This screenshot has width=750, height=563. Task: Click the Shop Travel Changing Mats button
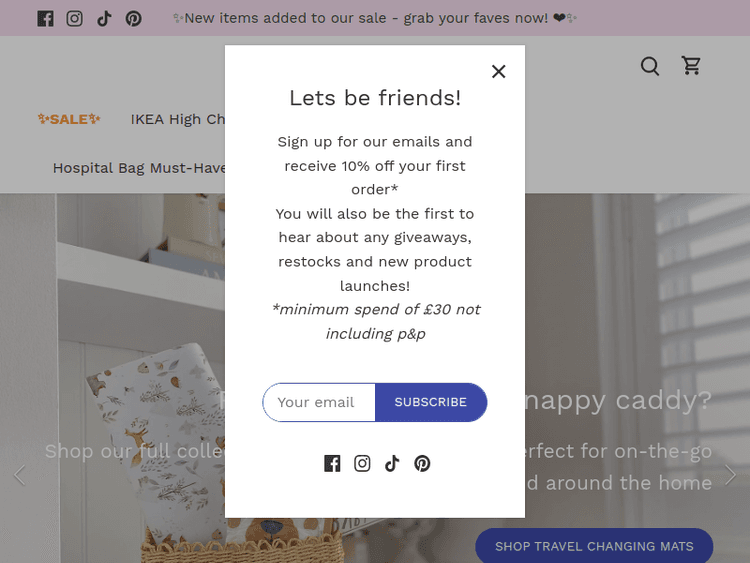(593, 546)
